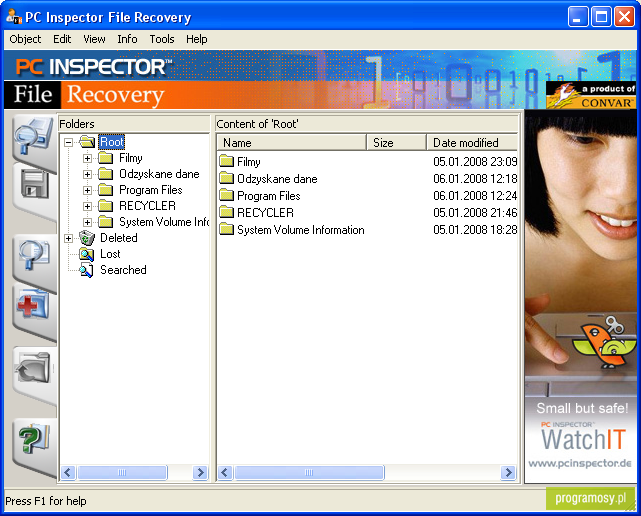Click the green question mark help icon
641x516 pixels.
(34, 439)
